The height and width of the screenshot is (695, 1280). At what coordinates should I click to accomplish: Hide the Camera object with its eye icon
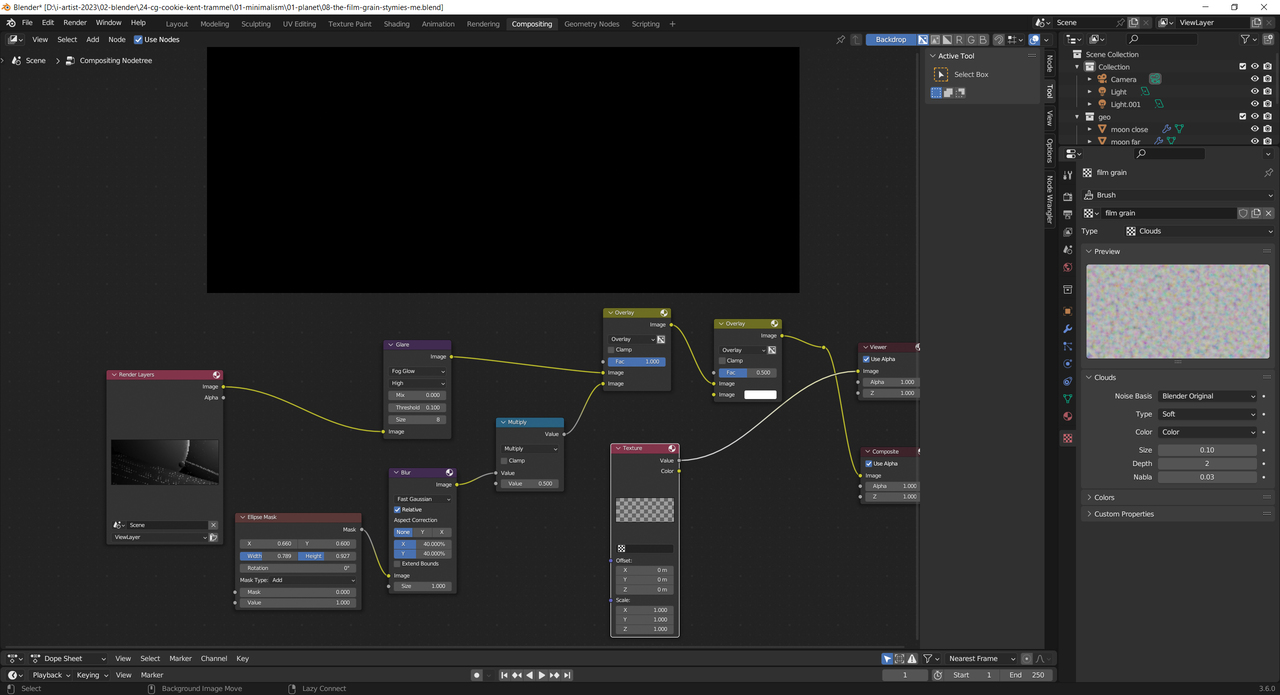coord(1255,79)
